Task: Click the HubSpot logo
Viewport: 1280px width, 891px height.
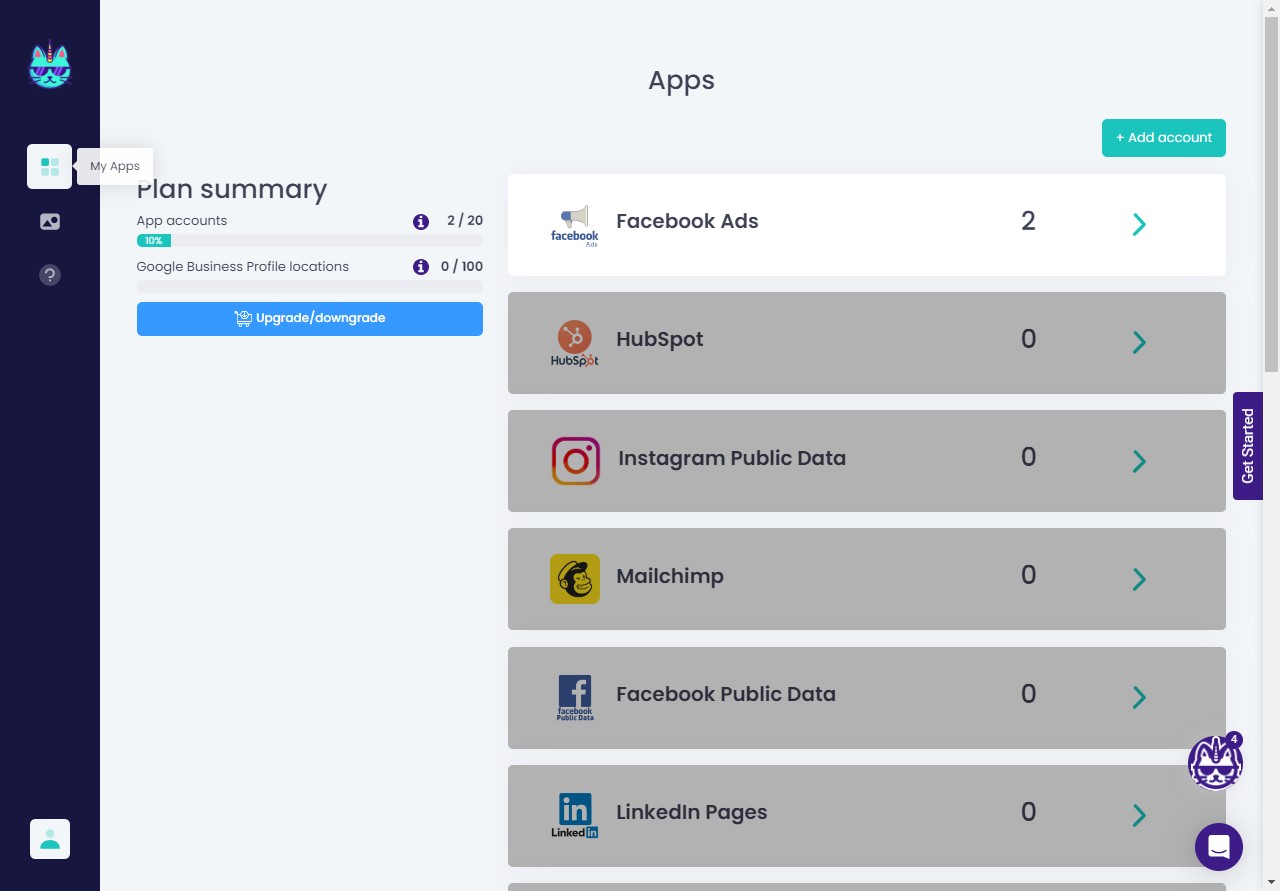Action: (575, 343)
